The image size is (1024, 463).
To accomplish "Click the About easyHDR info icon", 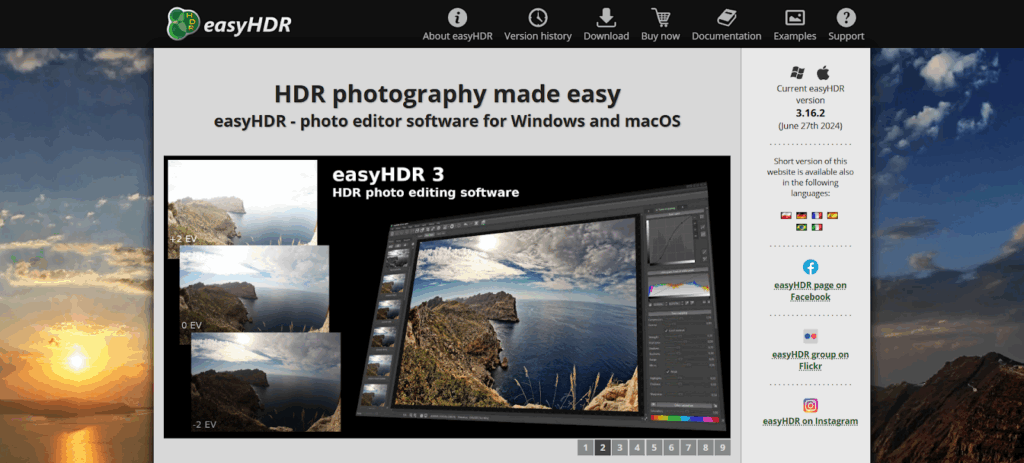I will pyautogui.click(x=457, y=17).
